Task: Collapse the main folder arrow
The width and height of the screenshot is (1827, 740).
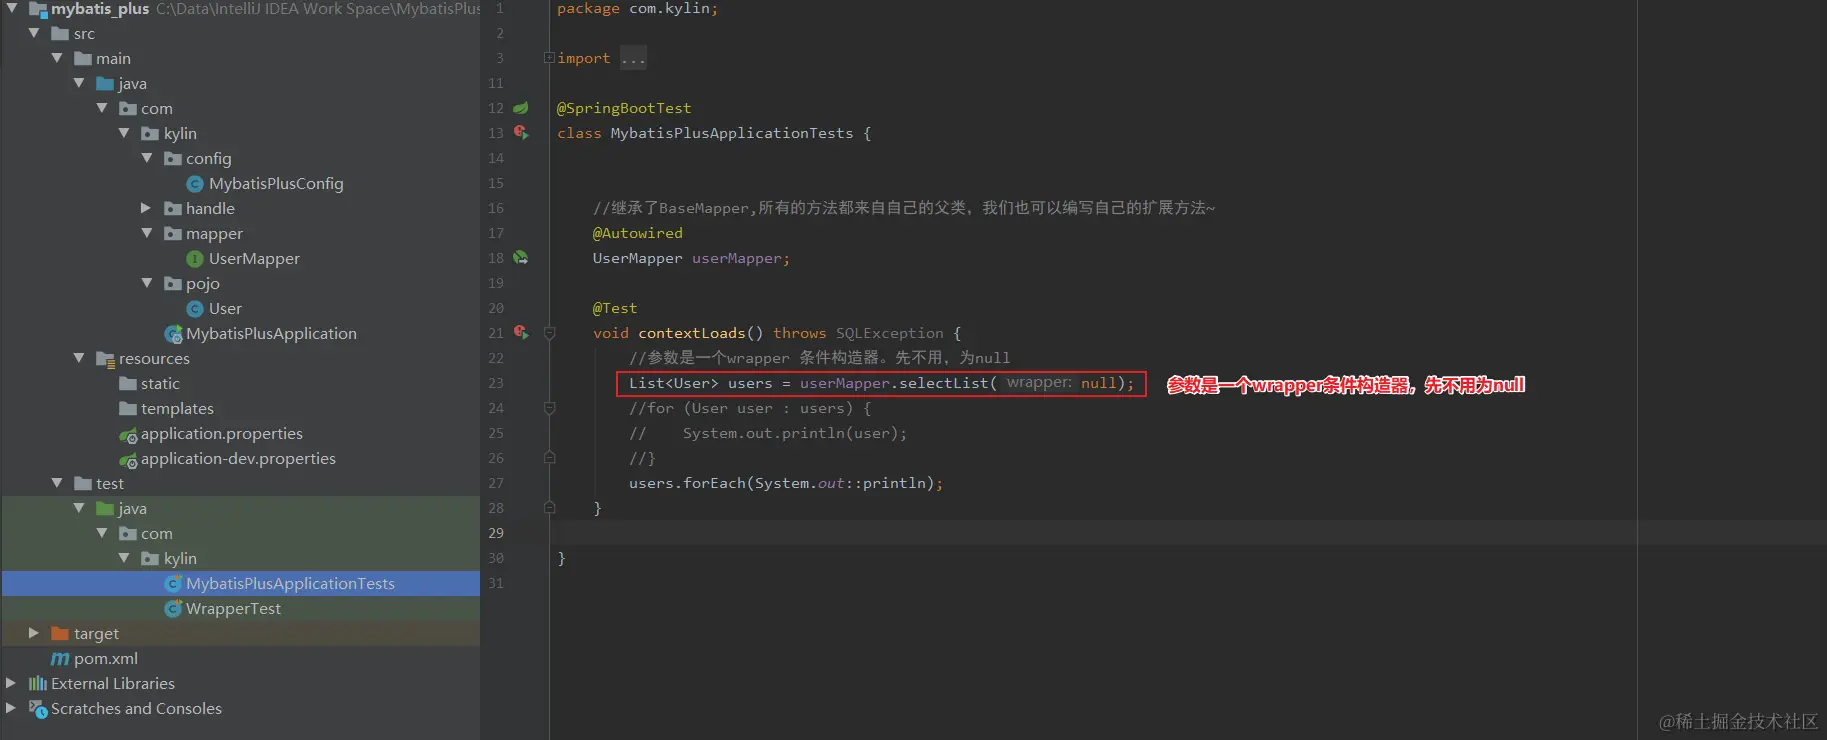Action: click(57, 58)
